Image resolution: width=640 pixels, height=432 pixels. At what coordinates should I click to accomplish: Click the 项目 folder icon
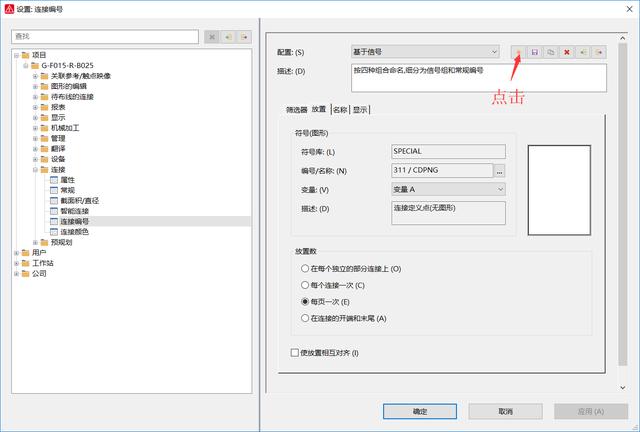pyautogui.click(x=25, y=55)
